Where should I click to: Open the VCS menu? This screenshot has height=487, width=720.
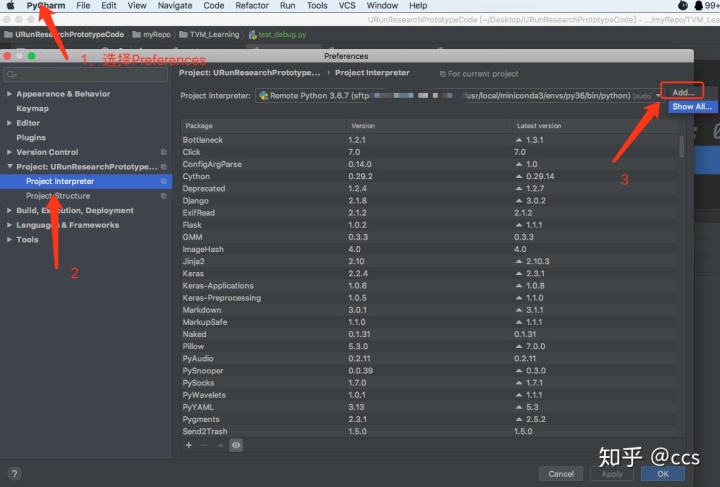pyautogui.click(x=347, y=6)
